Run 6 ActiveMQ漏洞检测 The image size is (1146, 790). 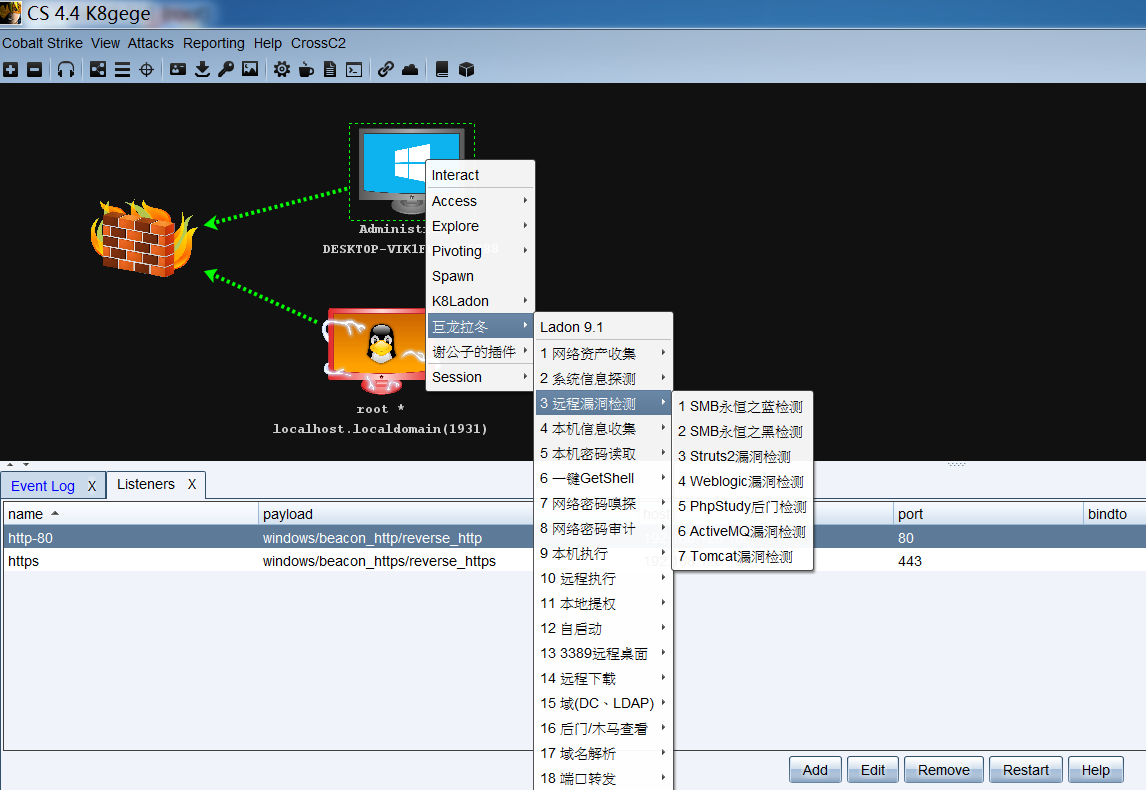(742, 531)
